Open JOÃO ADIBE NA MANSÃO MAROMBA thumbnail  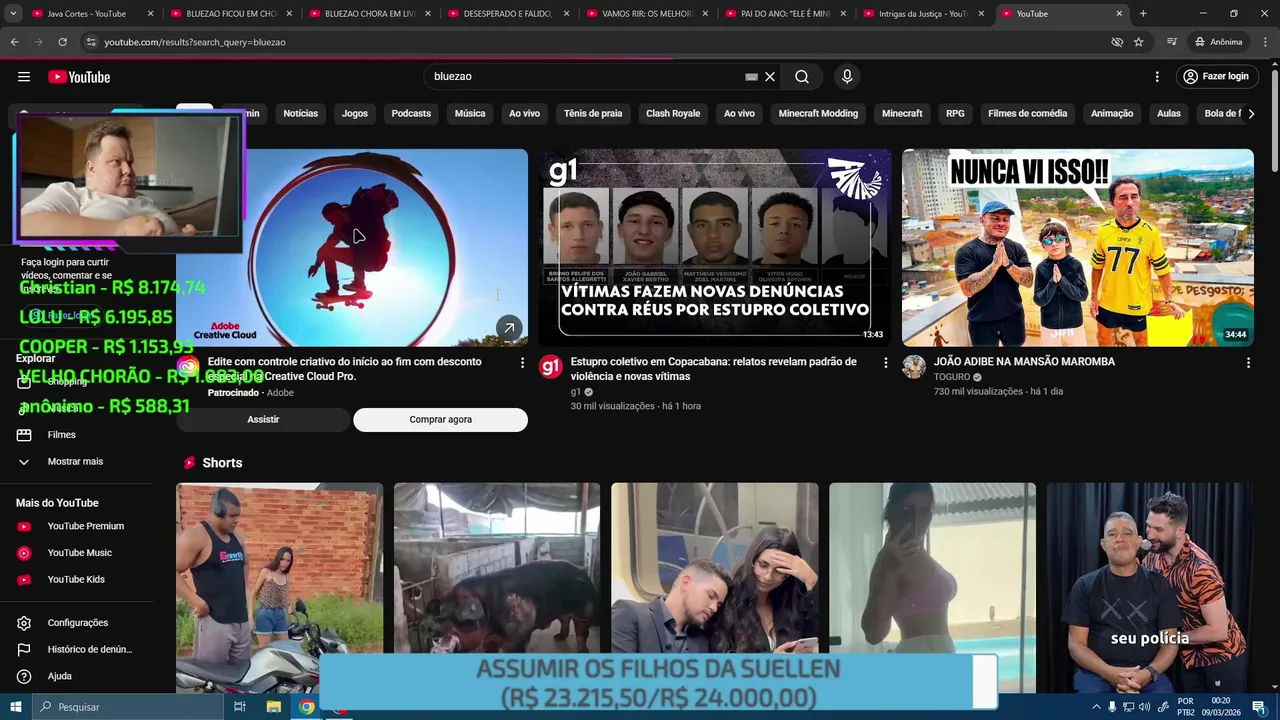(1078, 248)
